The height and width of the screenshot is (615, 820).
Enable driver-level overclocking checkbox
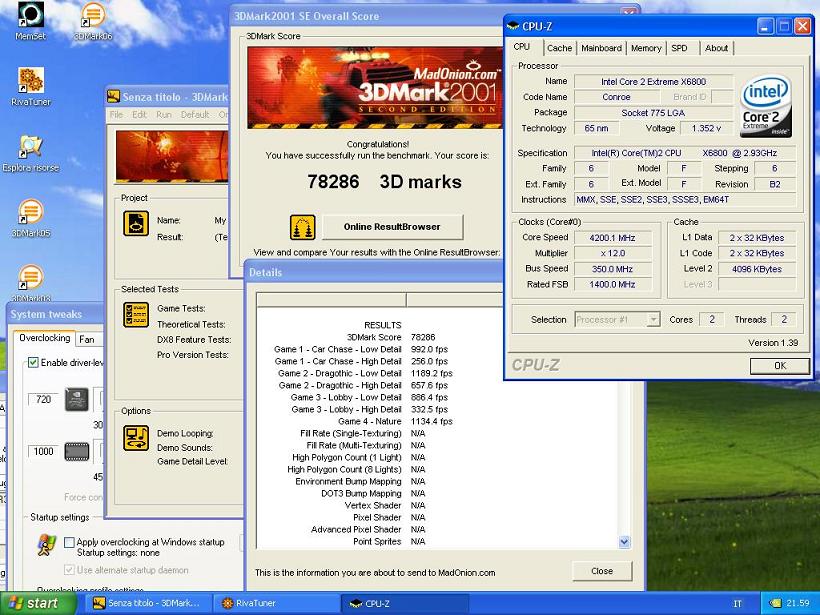33,362
